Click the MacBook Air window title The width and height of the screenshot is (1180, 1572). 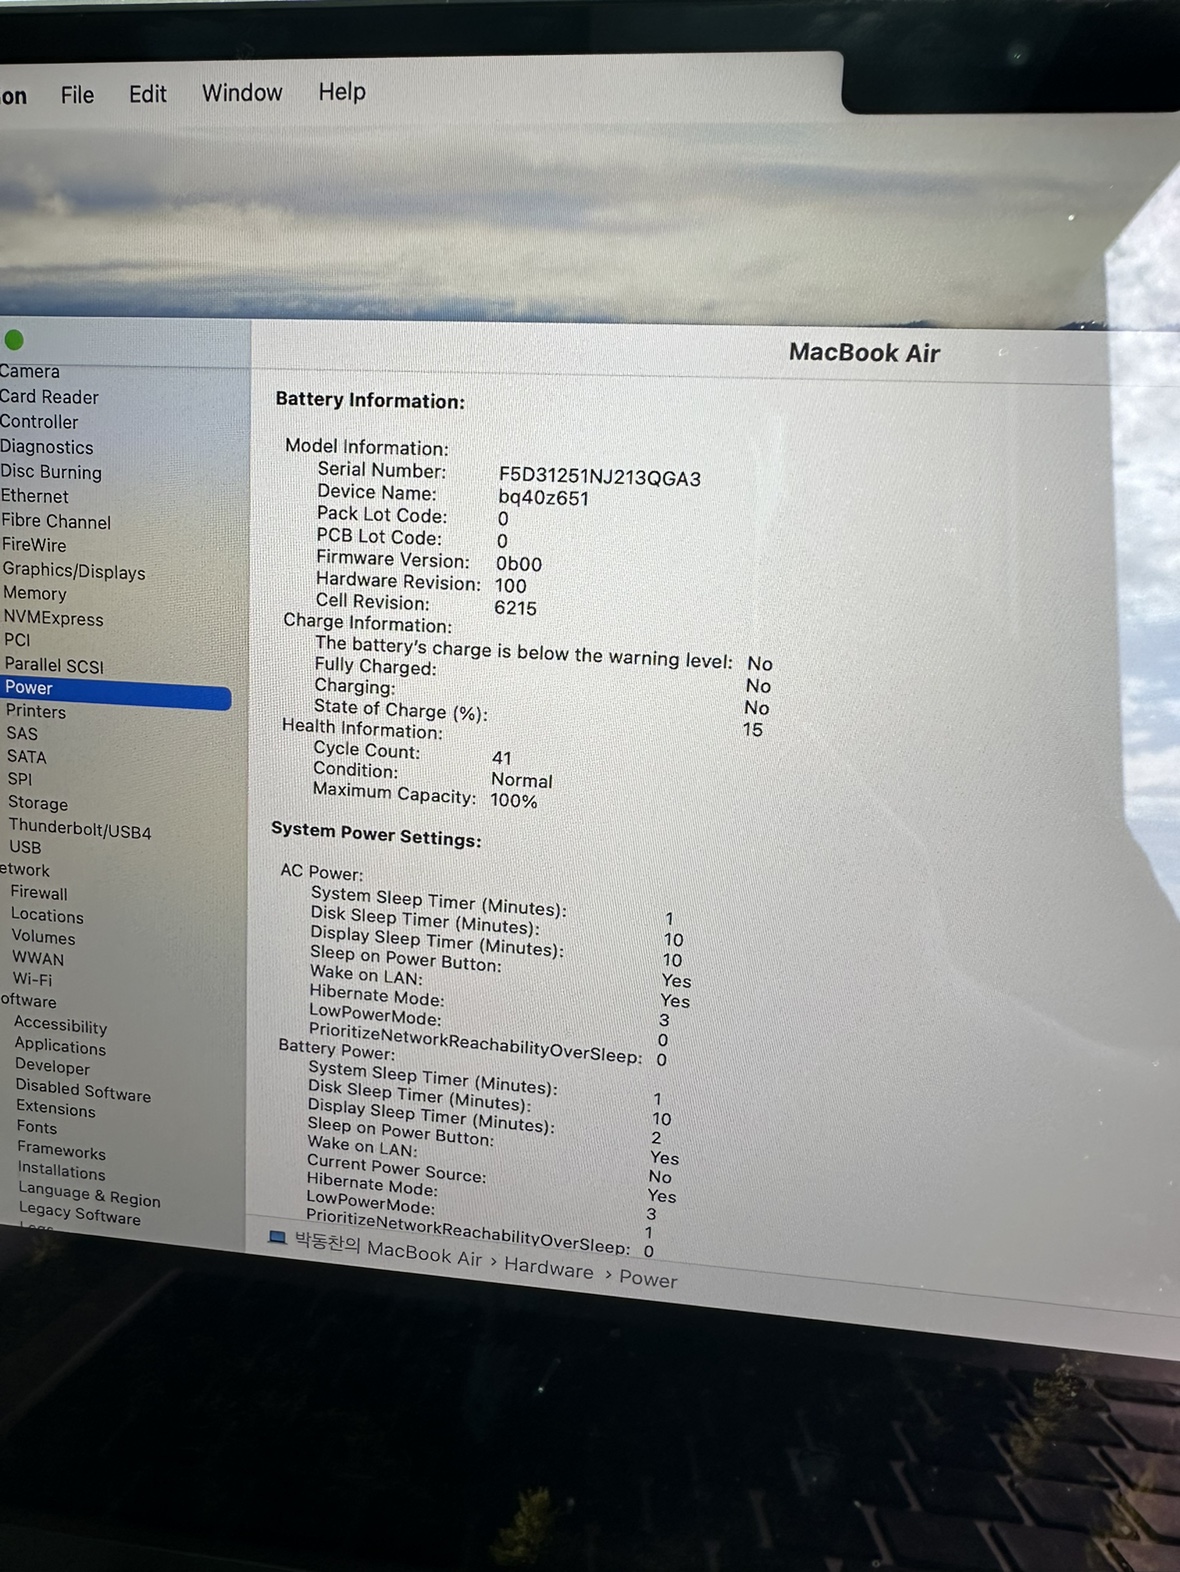point(864,353)
